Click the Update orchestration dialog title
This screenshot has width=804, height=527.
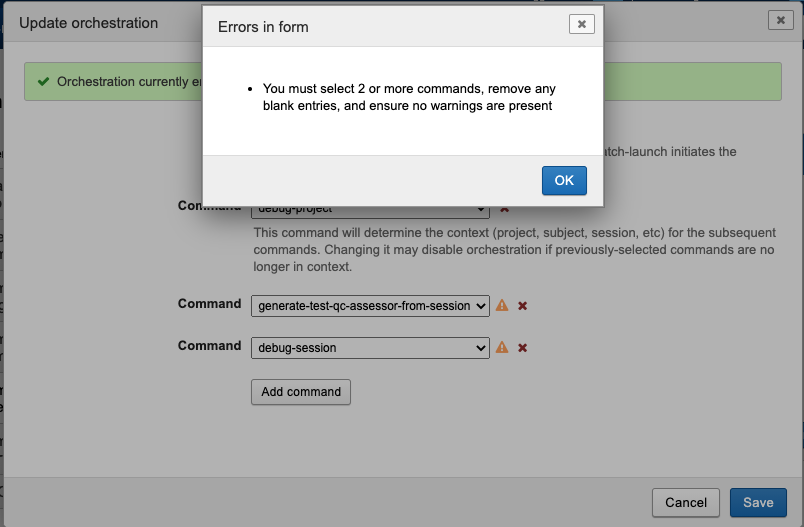coord(89,23)
